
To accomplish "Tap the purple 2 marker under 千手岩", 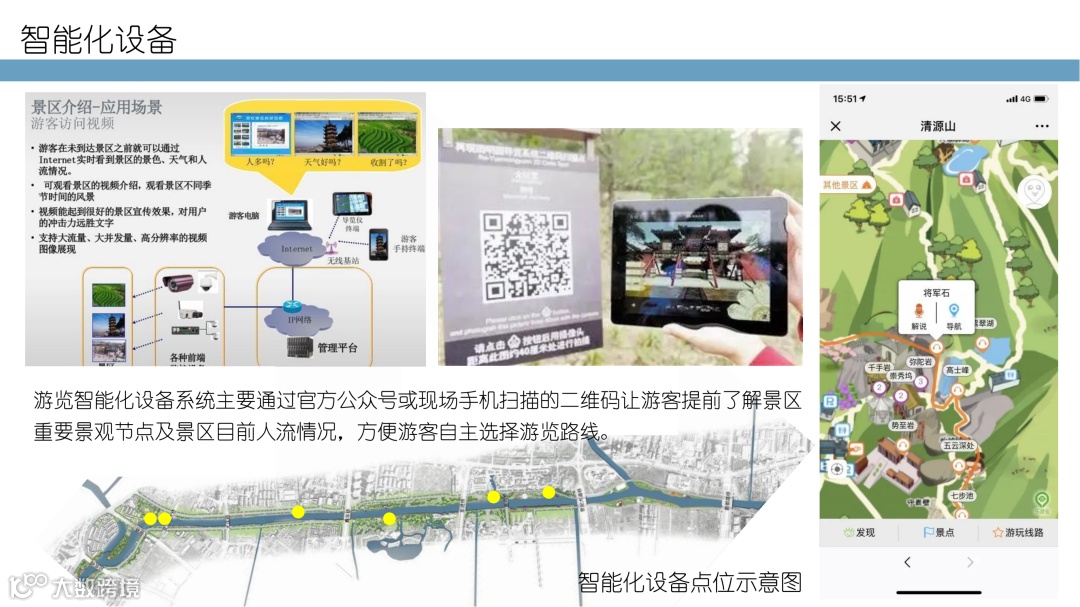I will pyautogui.click(x=879, y=387).
